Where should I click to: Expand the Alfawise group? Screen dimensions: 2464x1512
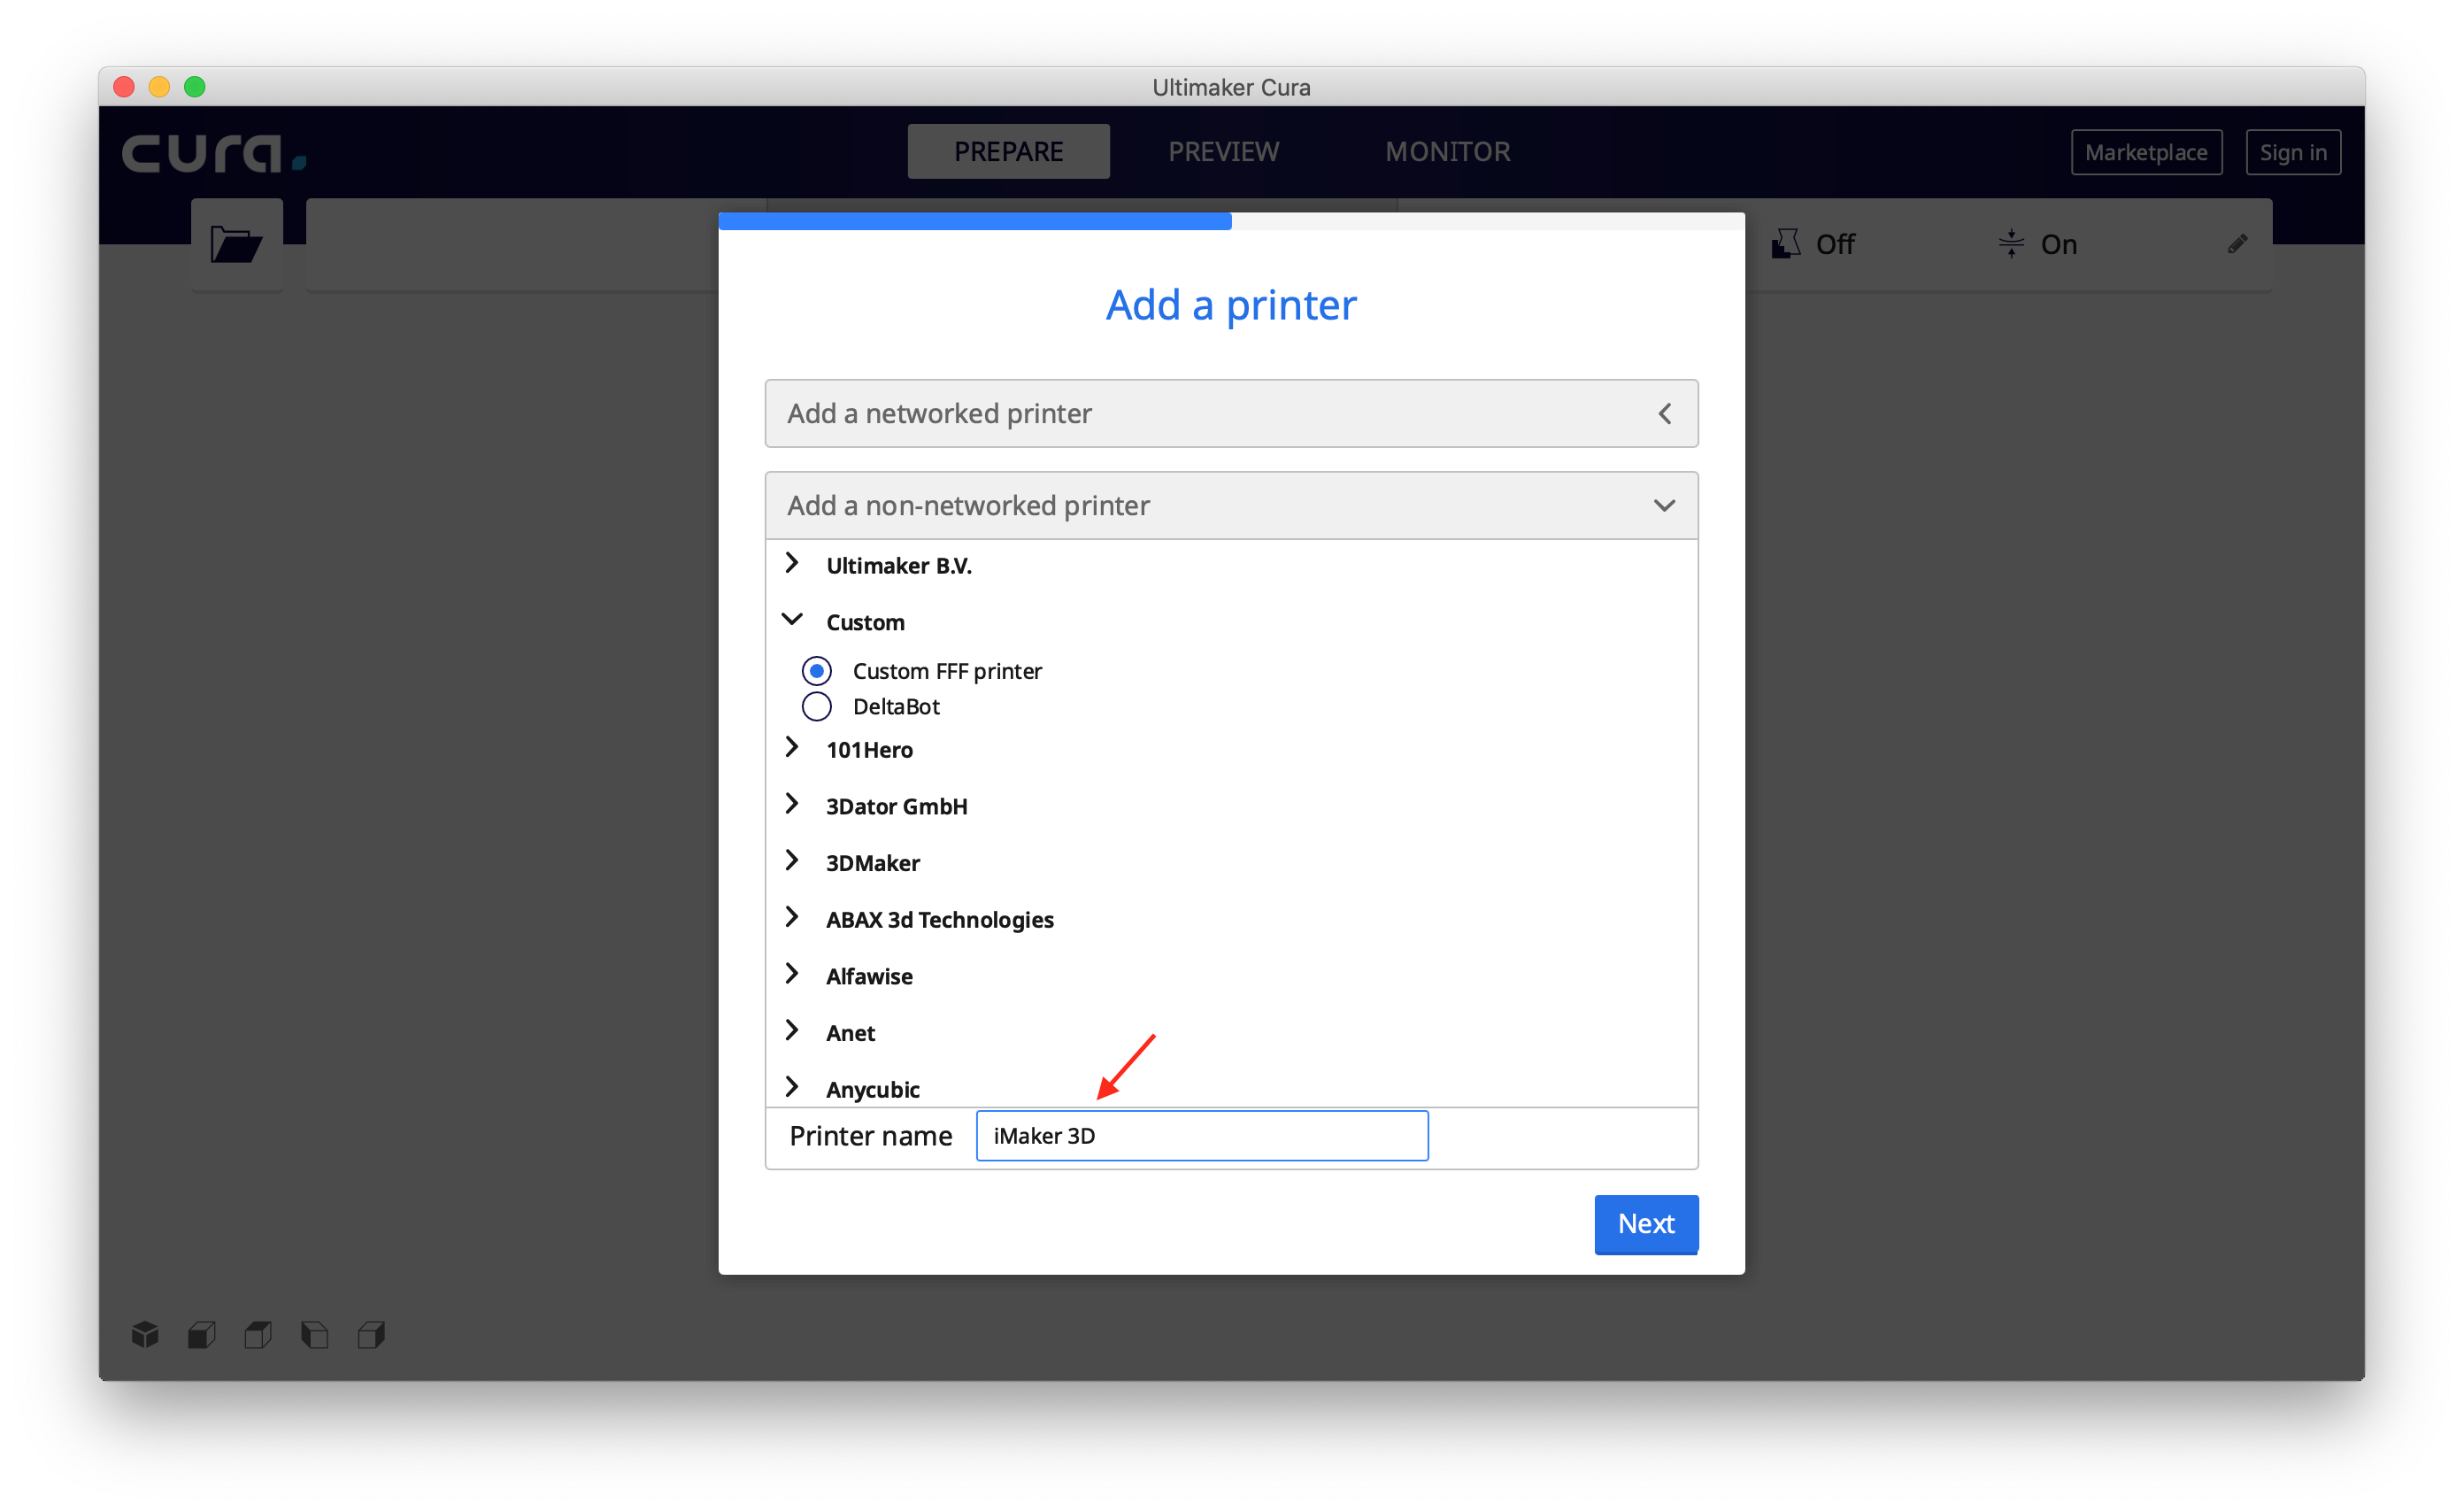point(792,975)
